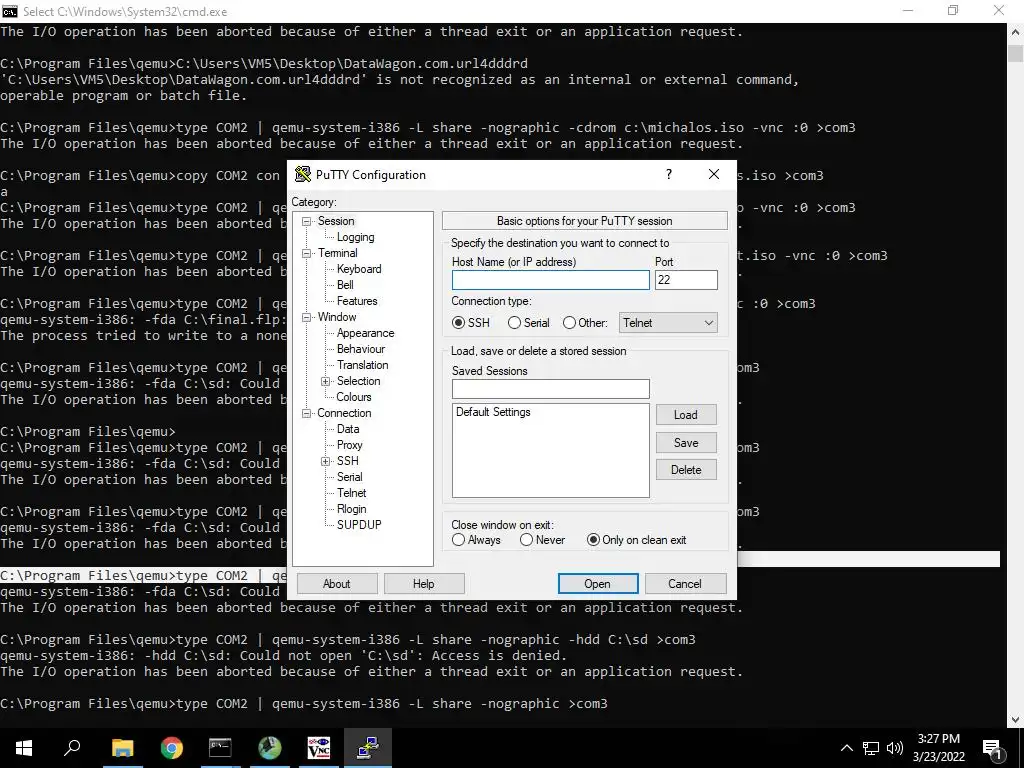Set close window on exit to Never
The width and height of the screenshot is (1024, 768).
542,540
